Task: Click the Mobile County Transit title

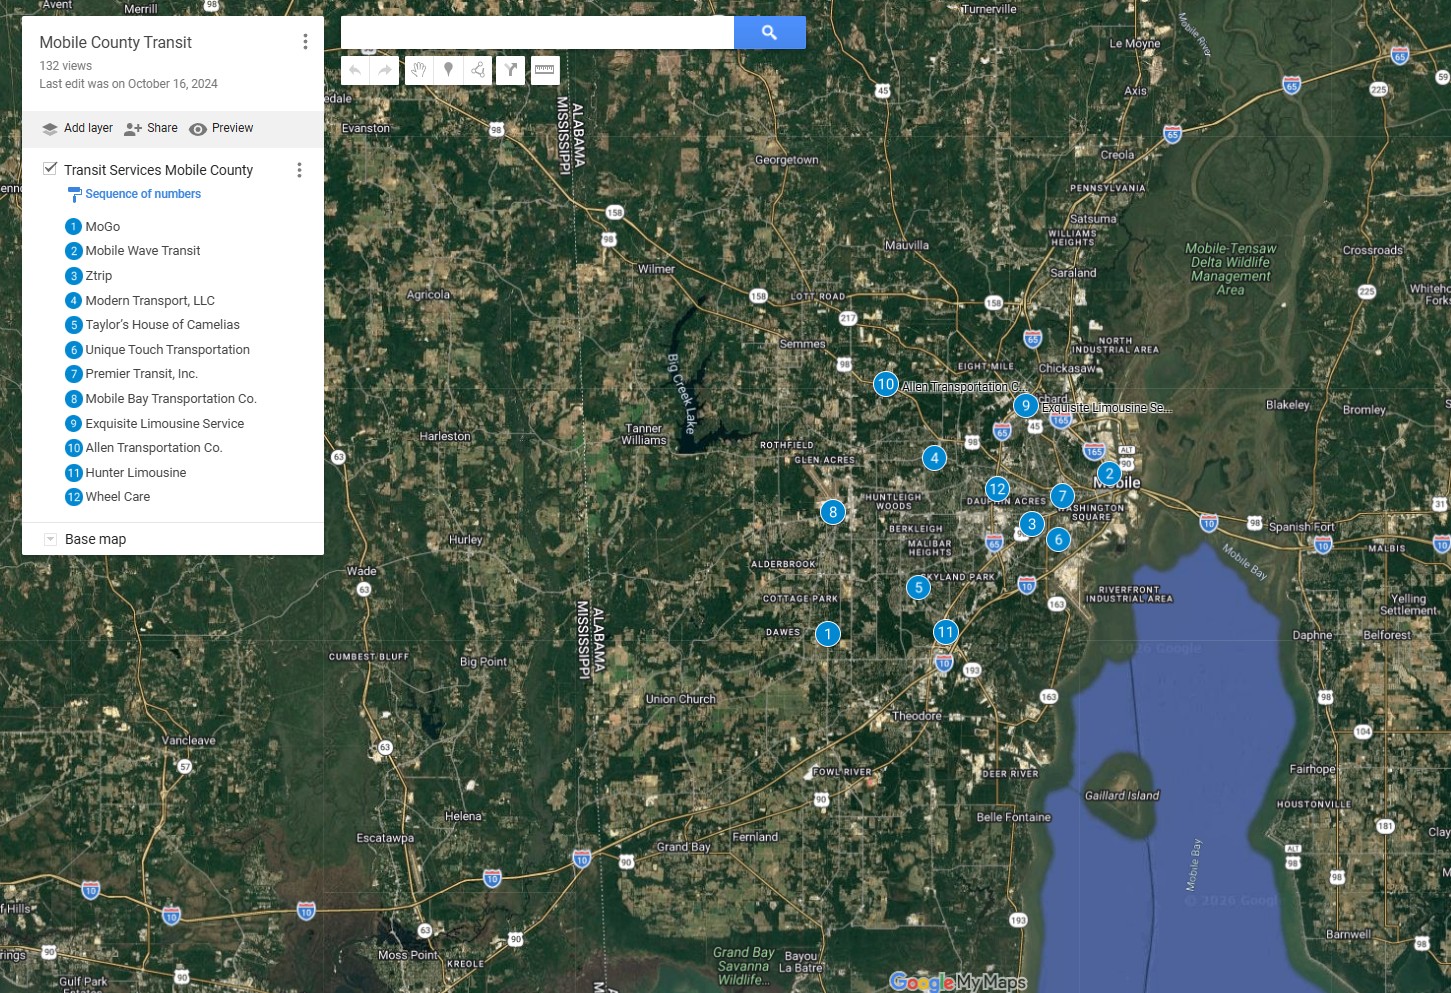Action: pos(116,42)
